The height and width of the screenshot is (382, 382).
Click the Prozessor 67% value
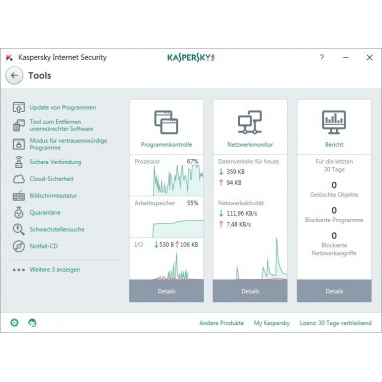coord(193,162)
